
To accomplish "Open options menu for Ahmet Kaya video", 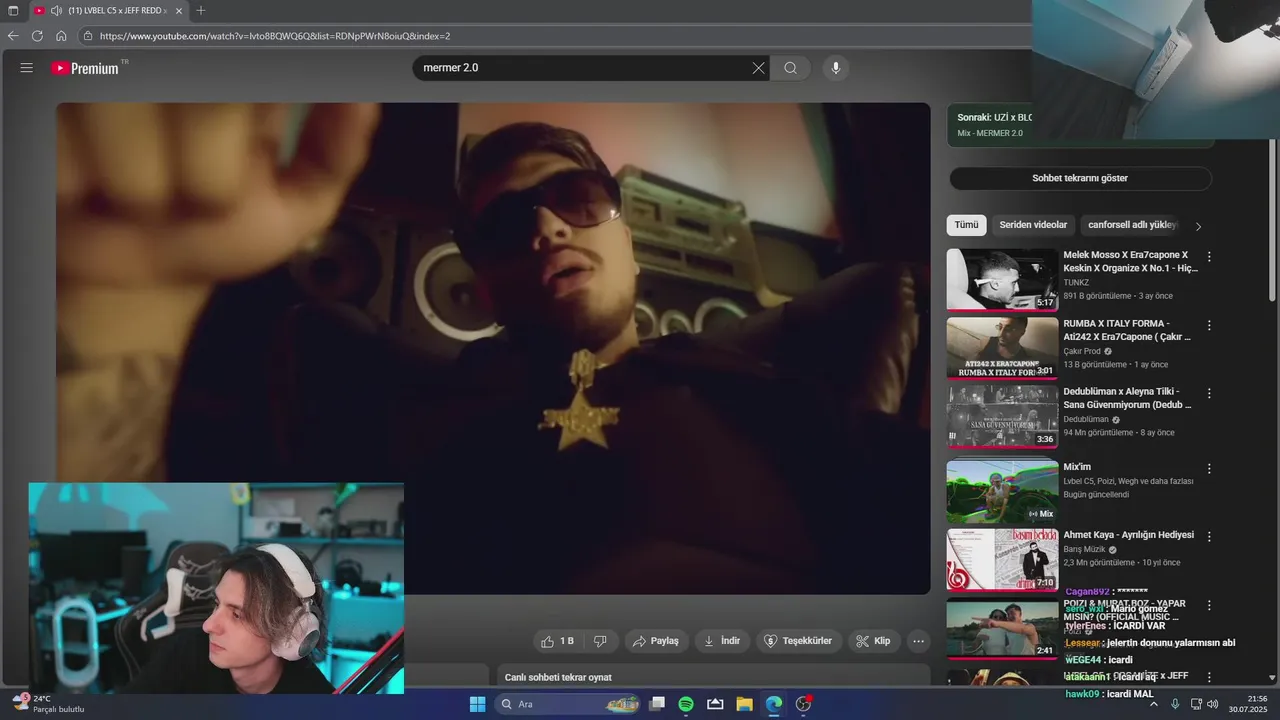I will (x=1209, y=537).
